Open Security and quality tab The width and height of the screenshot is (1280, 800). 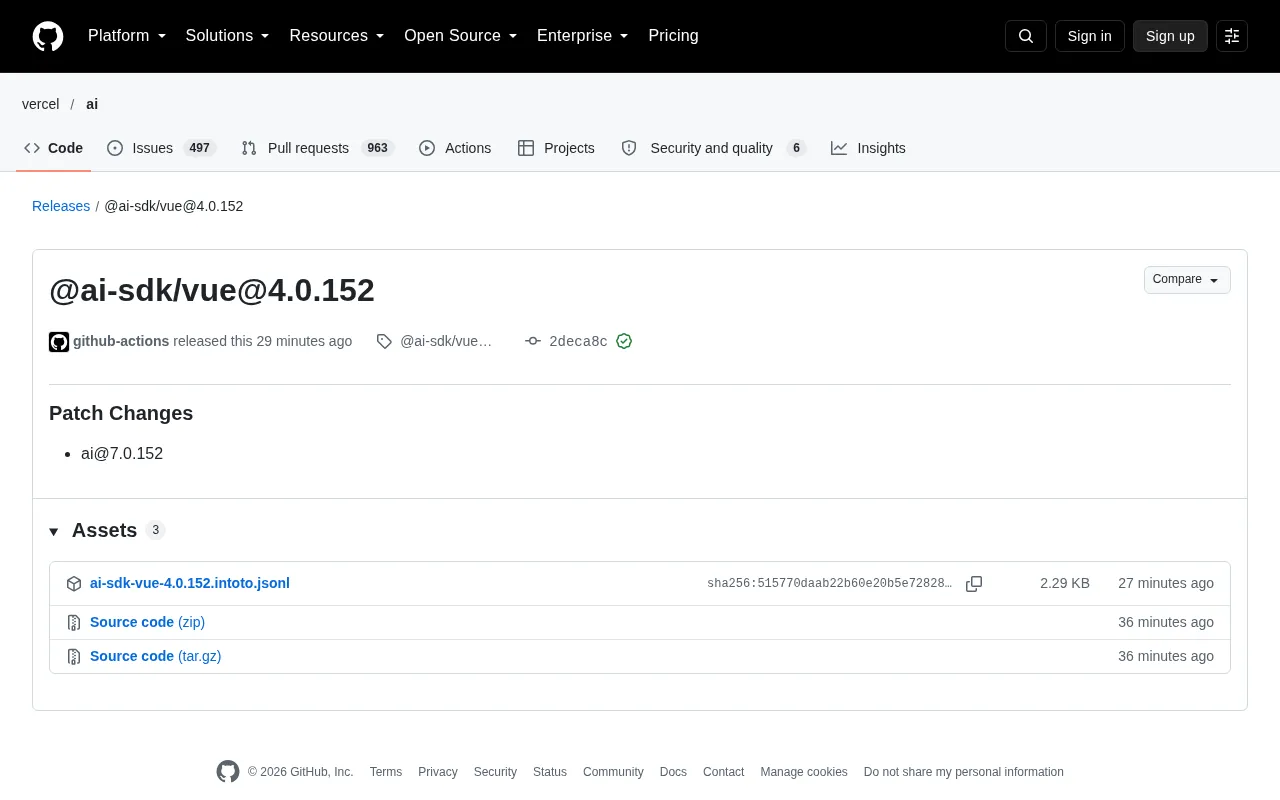pyautogui.click(x=713, y=148)
